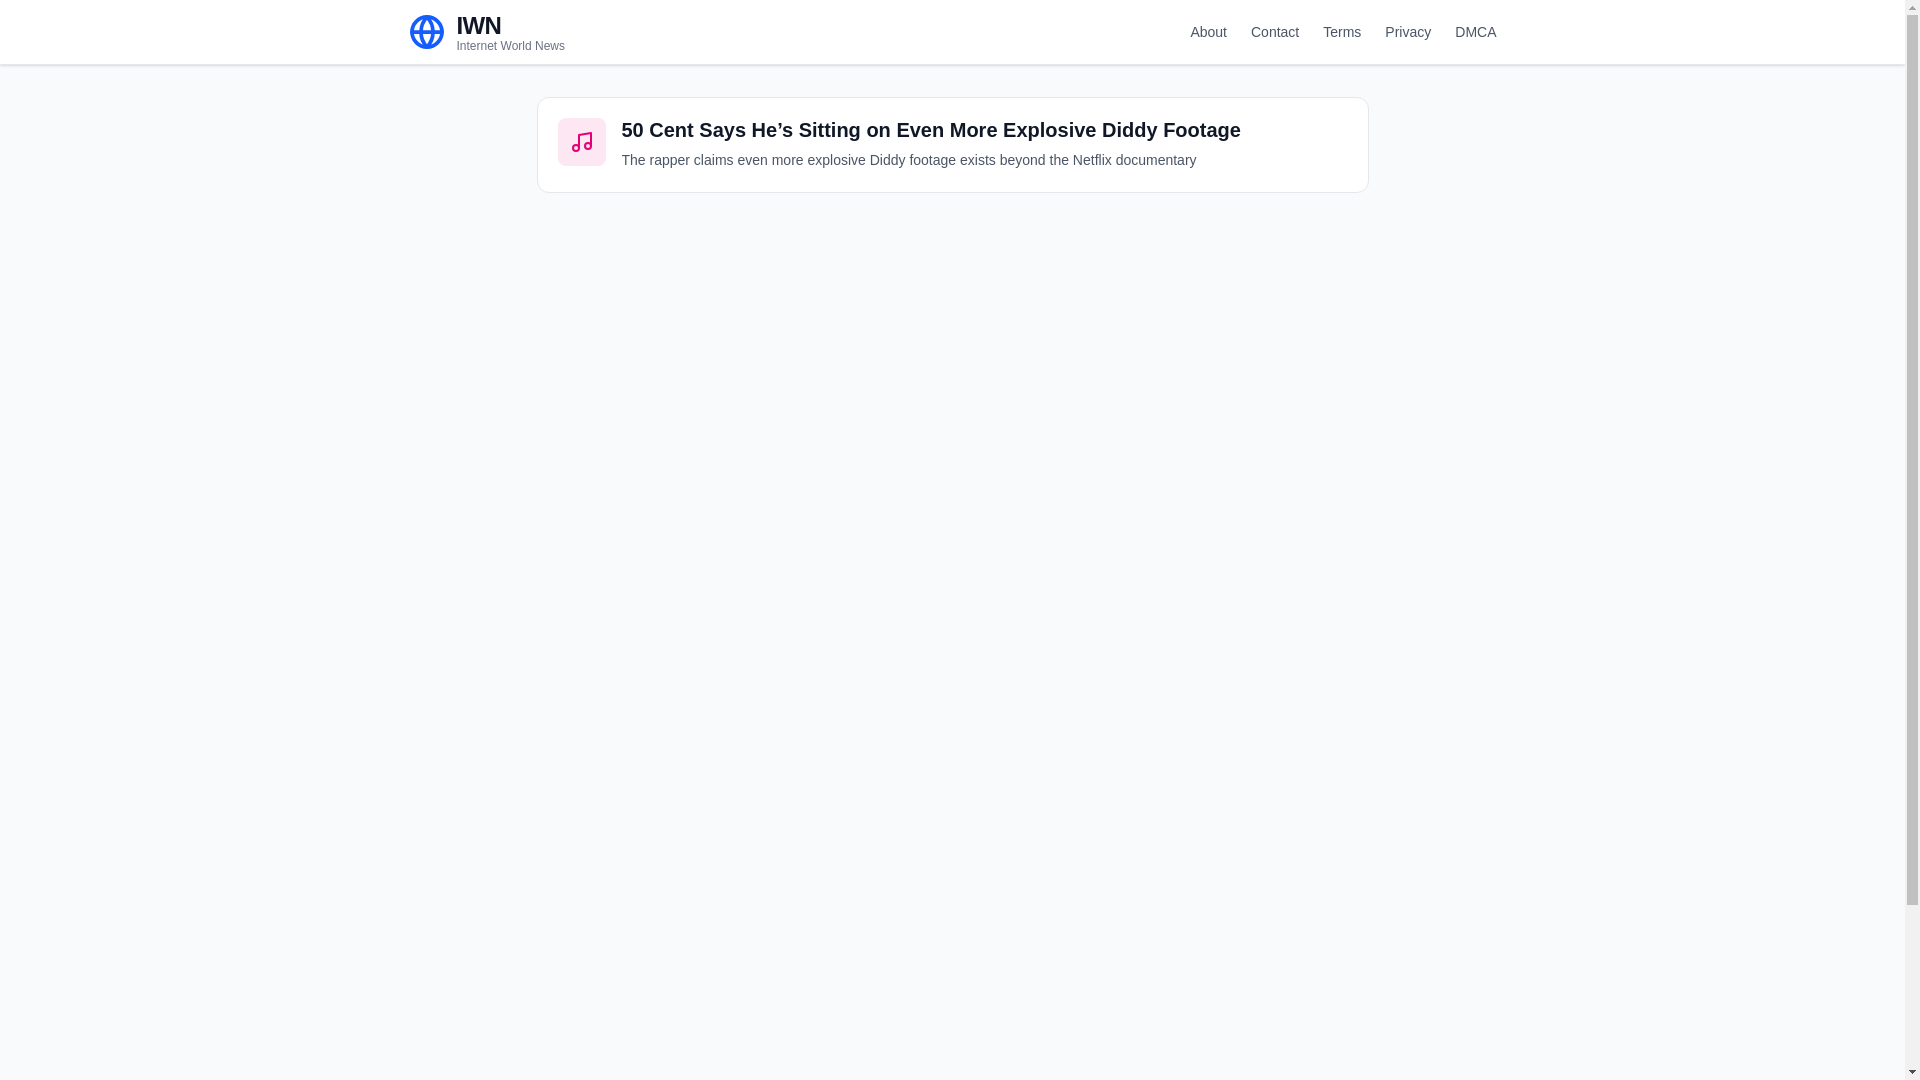Click the IWN site title
This screenshot has width=1920, height=1080.
click(x=479, y=25)
